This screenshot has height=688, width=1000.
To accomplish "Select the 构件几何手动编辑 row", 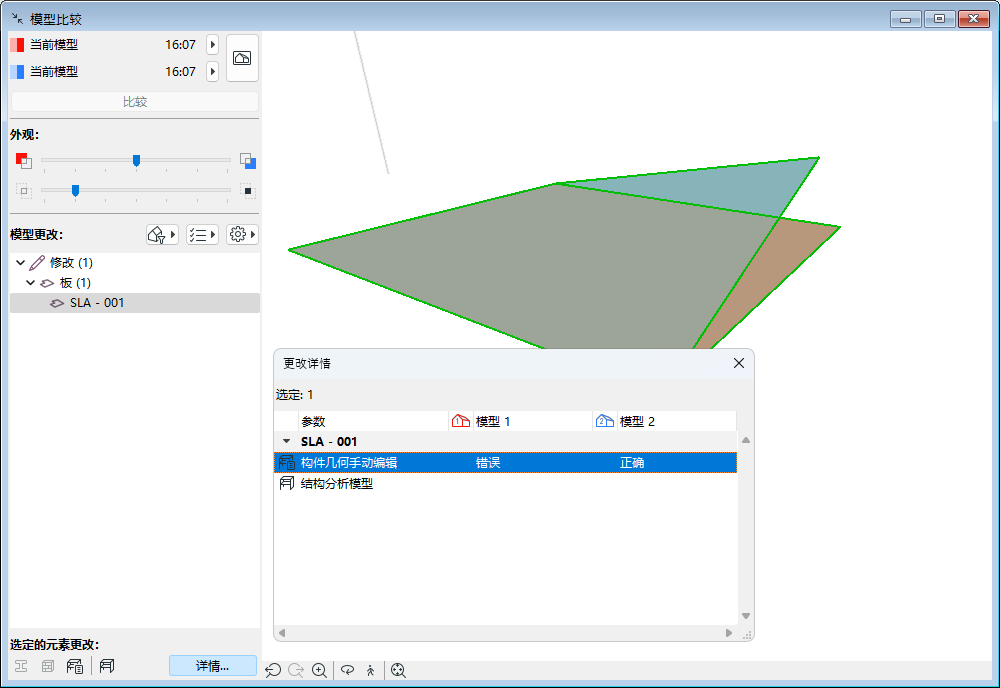I will [505, 462].
